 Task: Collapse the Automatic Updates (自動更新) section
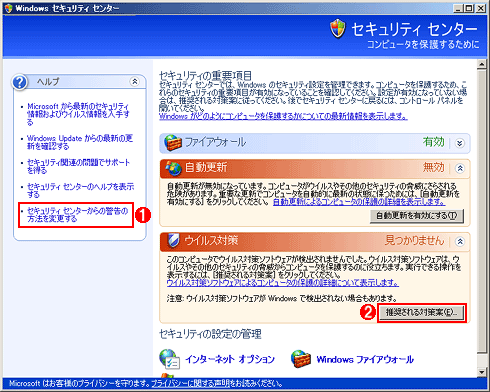(460, 168)
